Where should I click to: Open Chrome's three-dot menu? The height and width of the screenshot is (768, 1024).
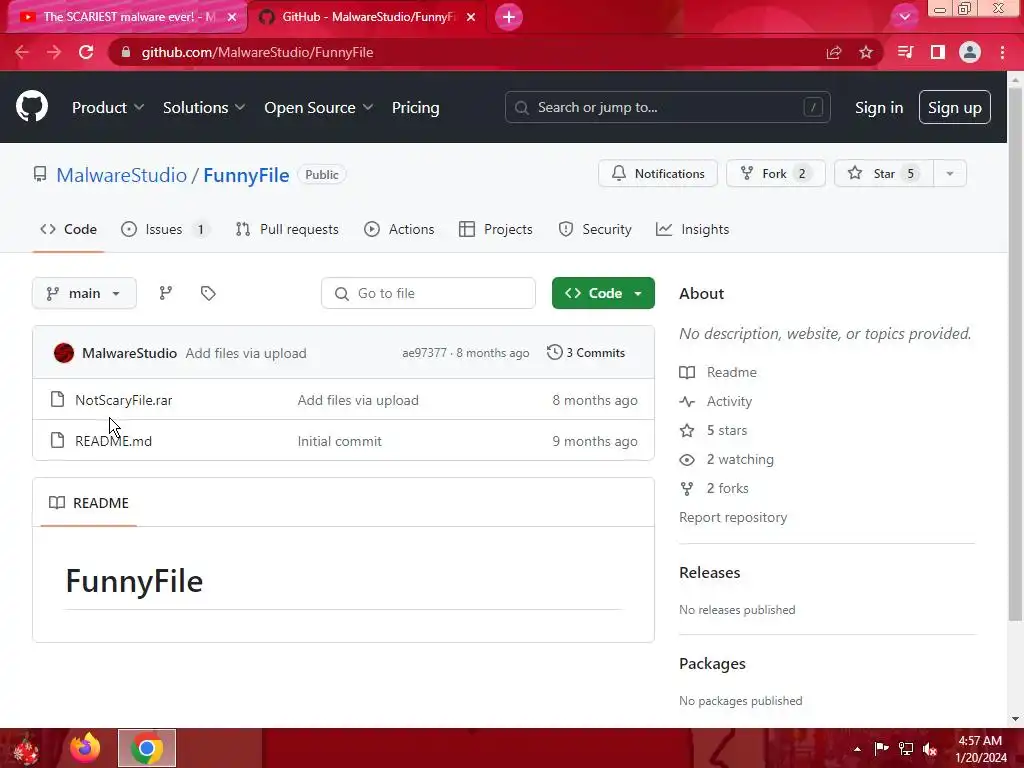click(x=1002, y=52)
